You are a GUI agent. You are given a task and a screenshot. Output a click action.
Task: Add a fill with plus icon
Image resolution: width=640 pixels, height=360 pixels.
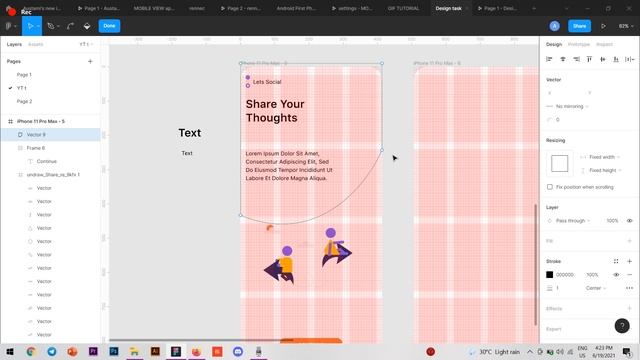(x=629, y=241)
